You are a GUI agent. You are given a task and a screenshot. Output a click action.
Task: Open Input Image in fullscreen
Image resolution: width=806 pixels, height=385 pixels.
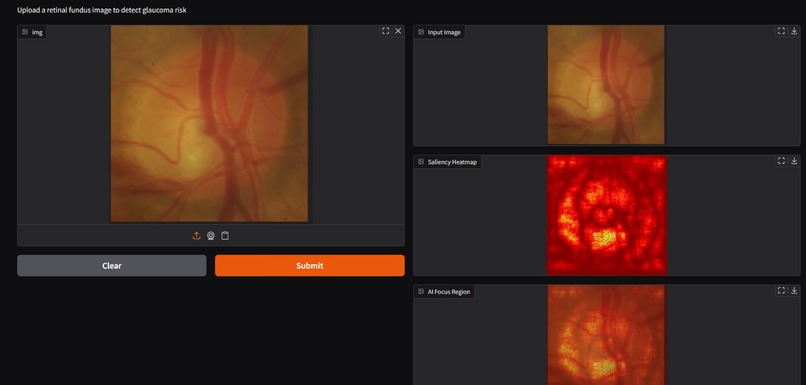781,31
